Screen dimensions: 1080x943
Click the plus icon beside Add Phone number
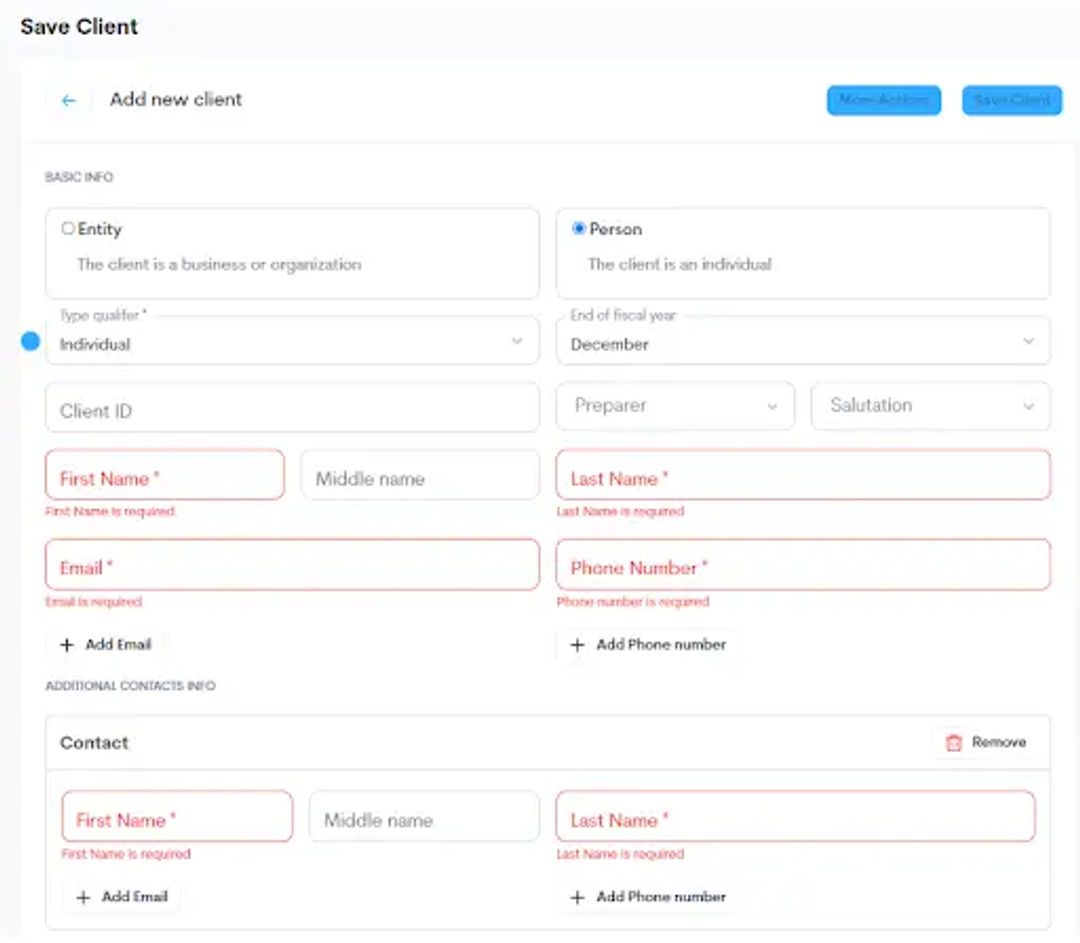pyautogui.click(x=578, y=645)
